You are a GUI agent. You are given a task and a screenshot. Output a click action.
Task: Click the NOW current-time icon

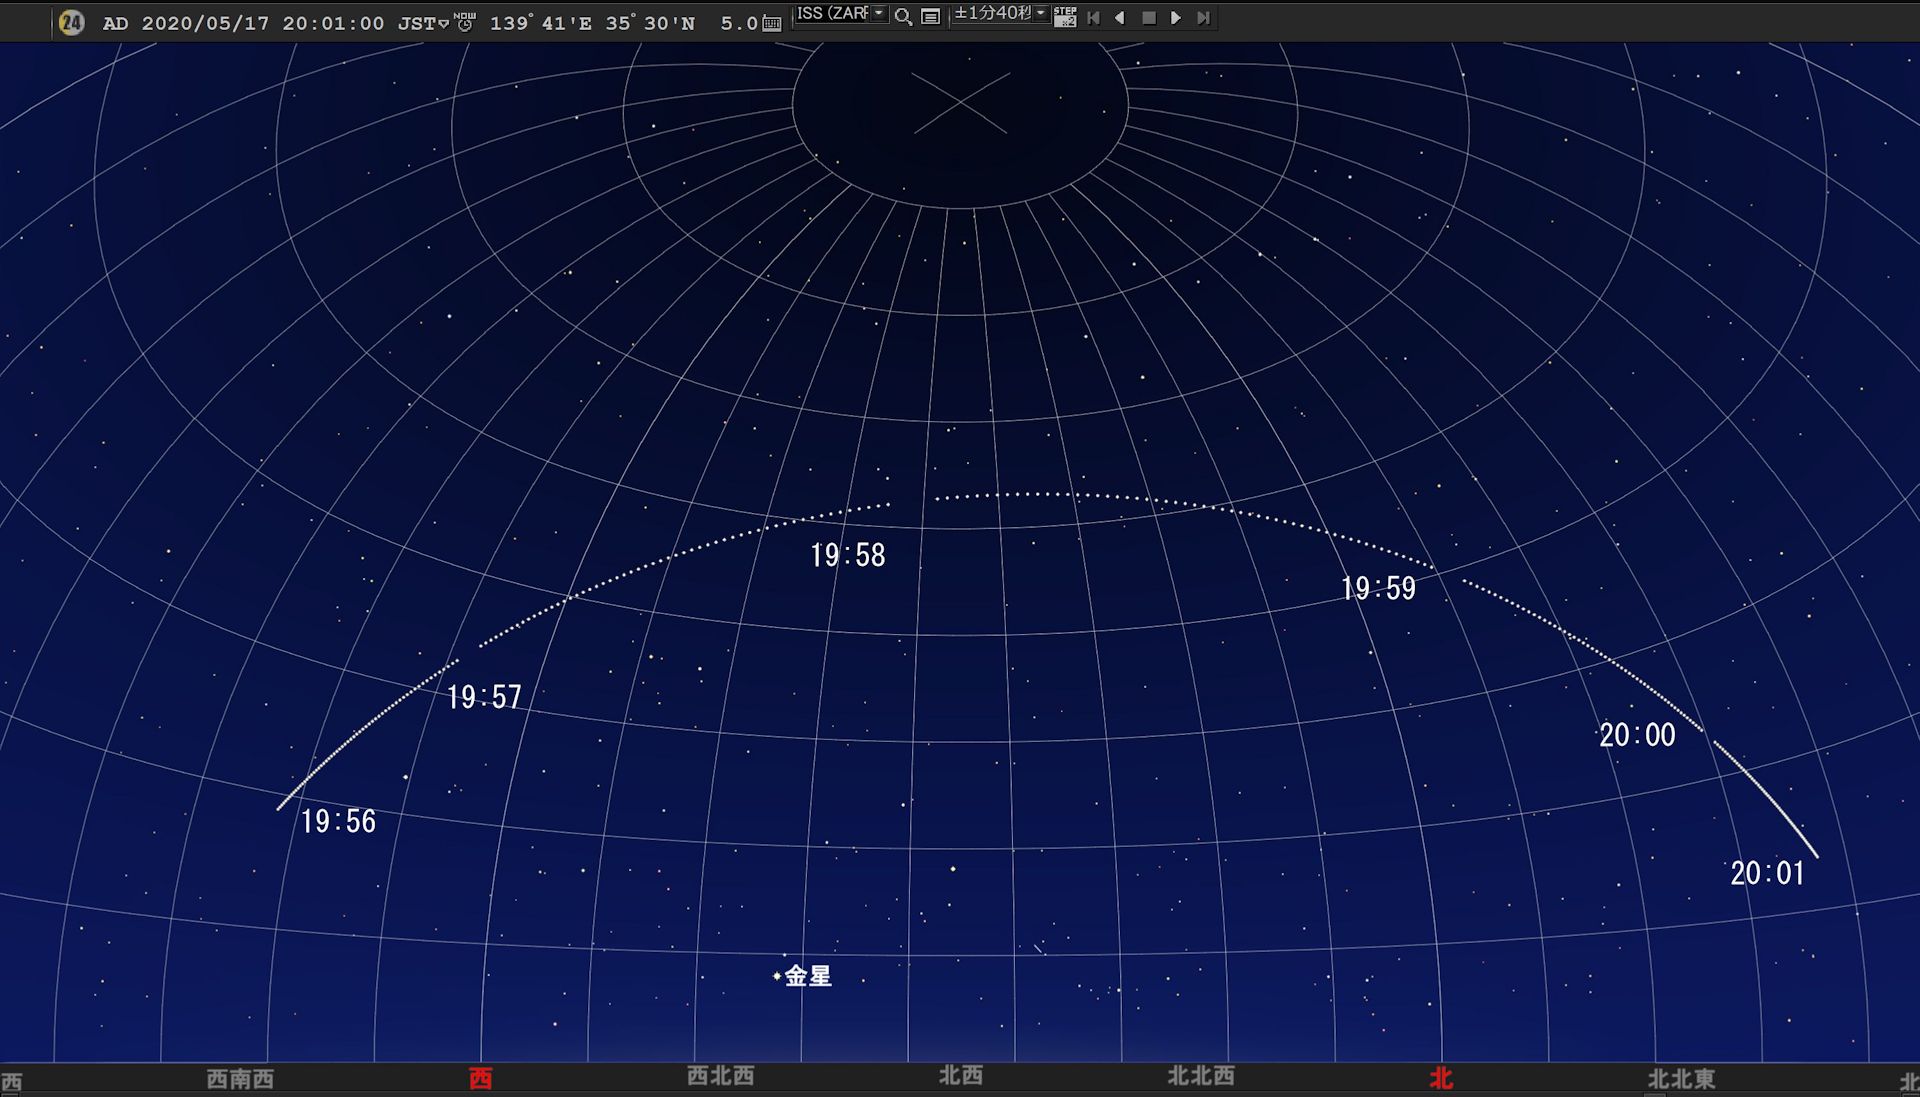pyautogui.click(x=465, y=22)
